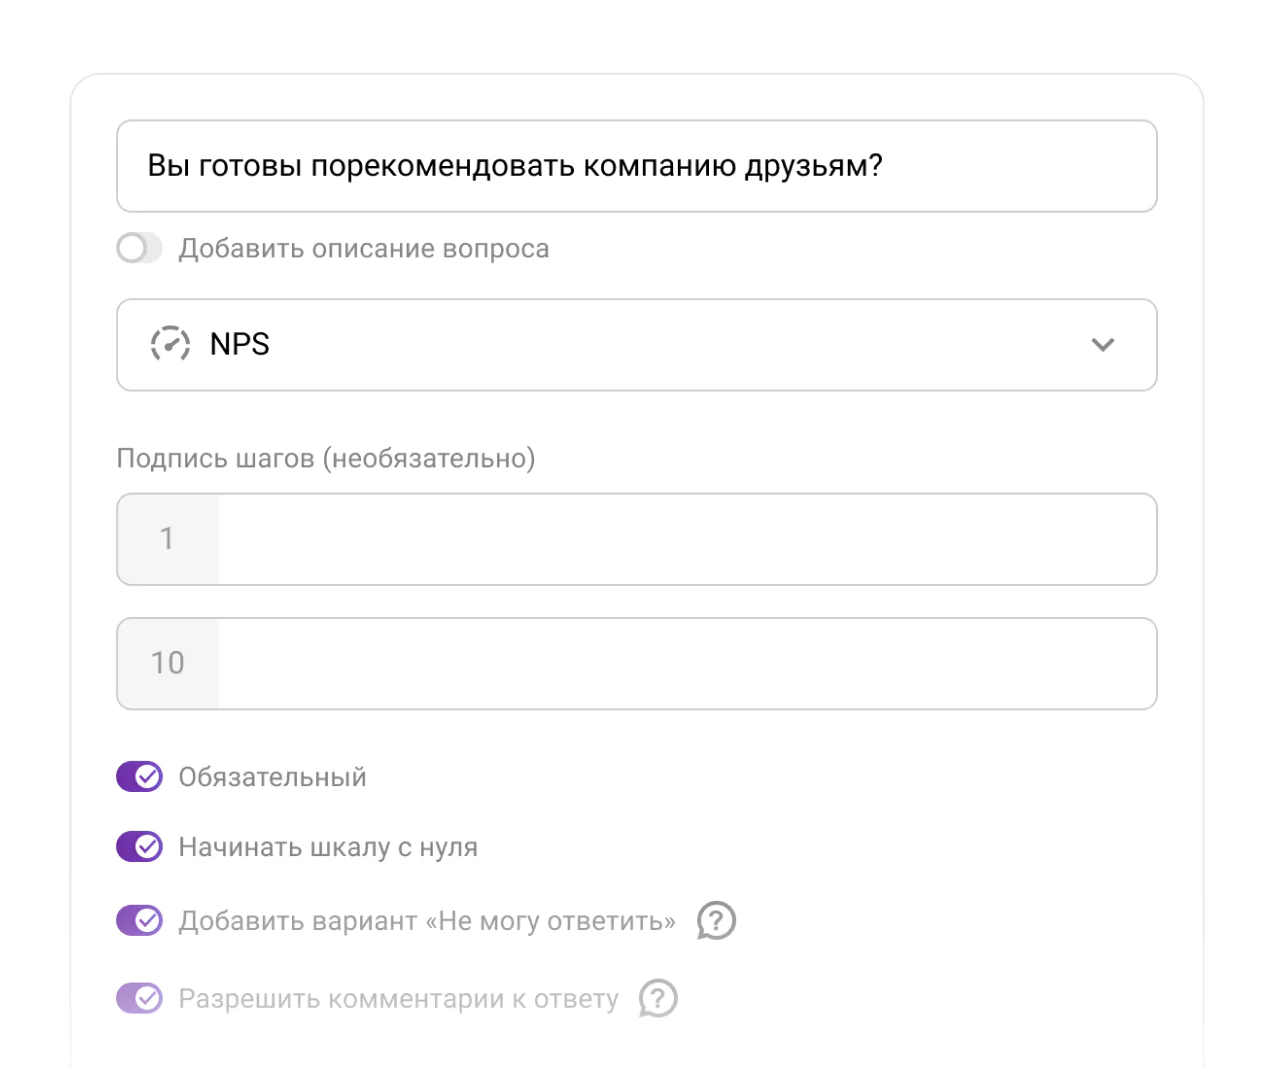Click the «Подпись шагов (необязательно)» heading
Viewport: 1274px width, 1068px height.
(325, 458)
